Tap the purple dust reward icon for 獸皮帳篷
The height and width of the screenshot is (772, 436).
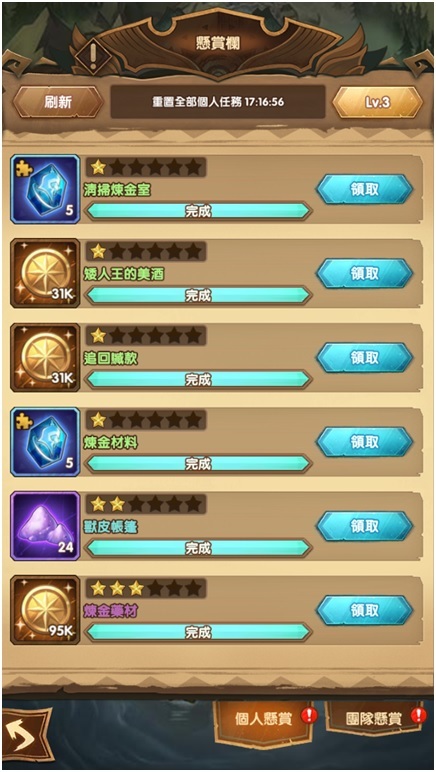click(45, 526)
